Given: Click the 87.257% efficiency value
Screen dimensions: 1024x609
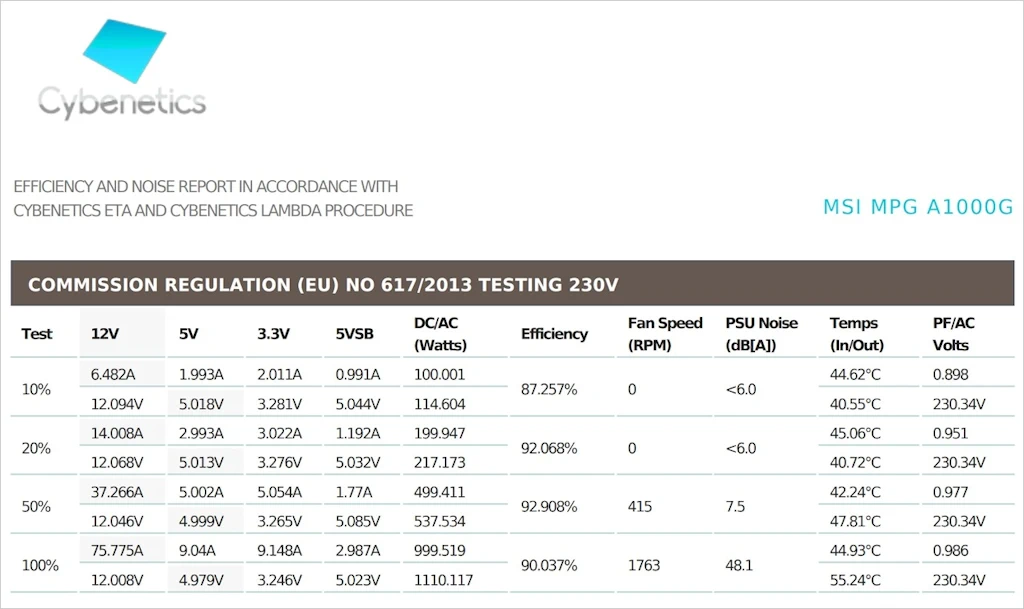Looking at the screenshot, I should (549, 390).
